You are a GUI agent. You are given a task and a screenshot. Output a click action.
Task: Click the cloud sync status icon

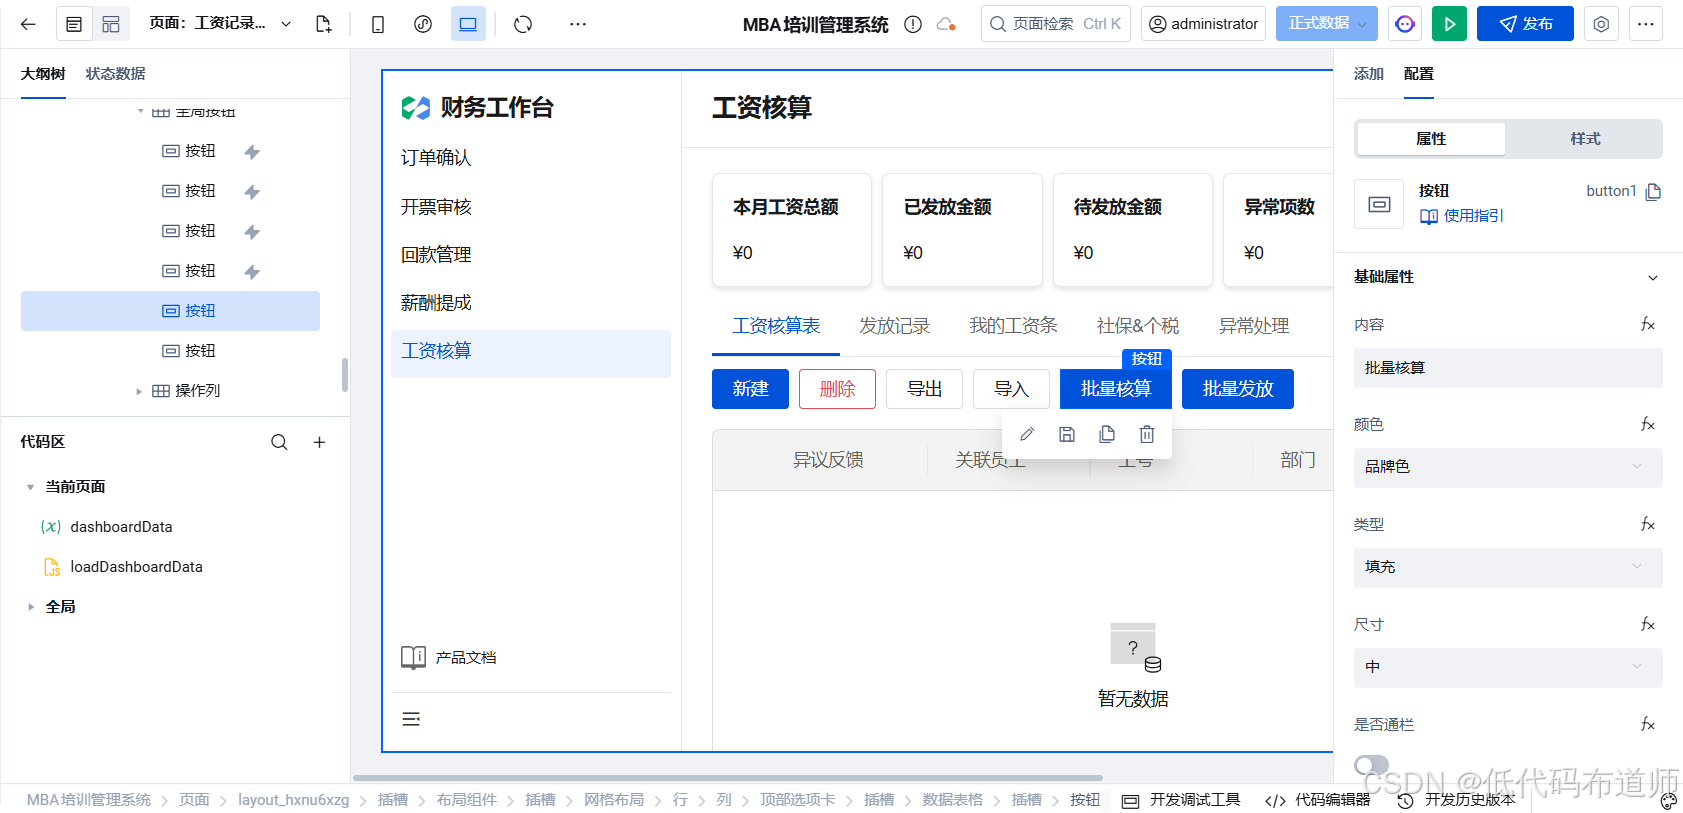pos(946,24)
